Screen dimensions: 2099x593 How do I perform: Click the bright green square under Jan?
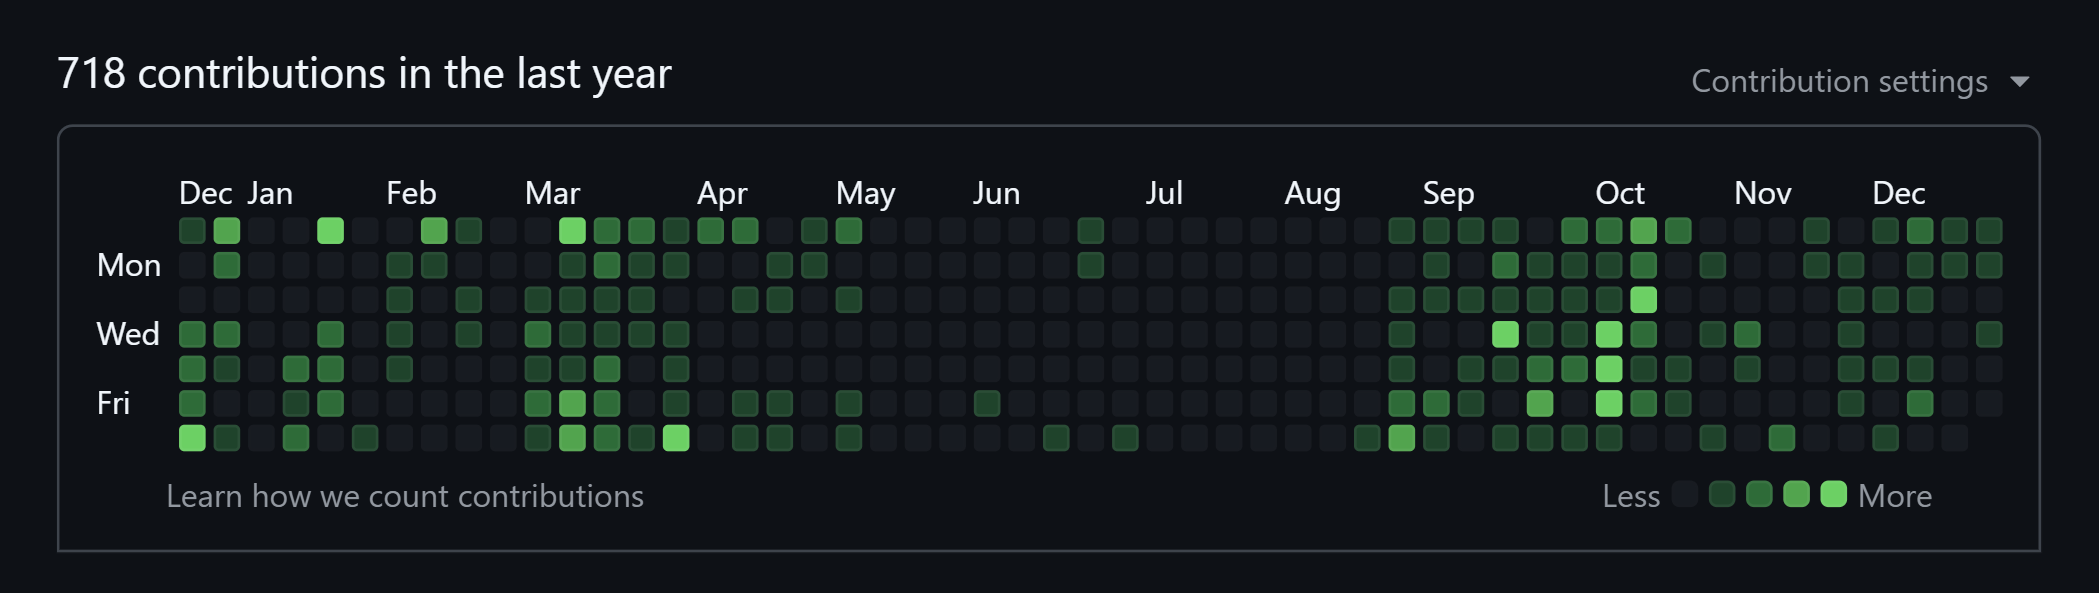point(330,230)
